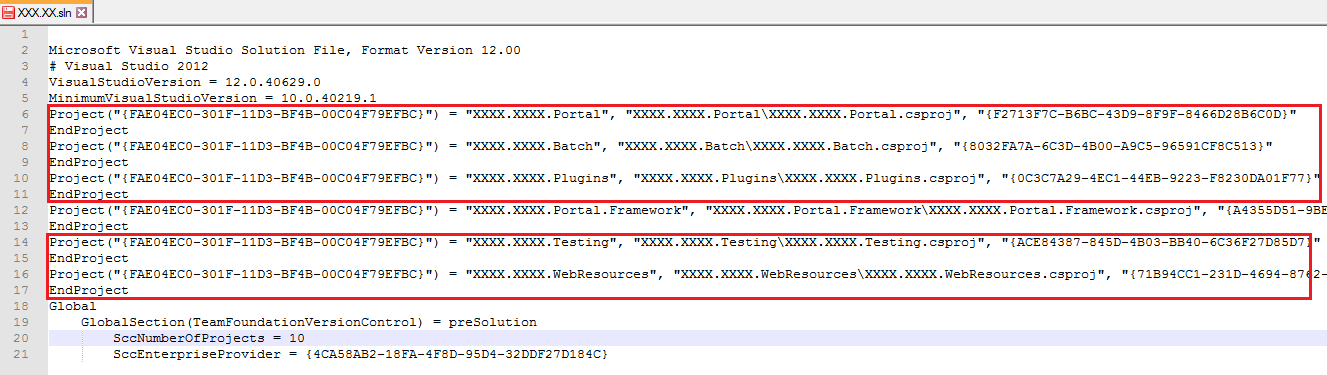1327x375 pixels.
Task: Click 'GlobalSection(TeamFoundationVersionControl) = preSolution'
Action: tap(308, 322)
